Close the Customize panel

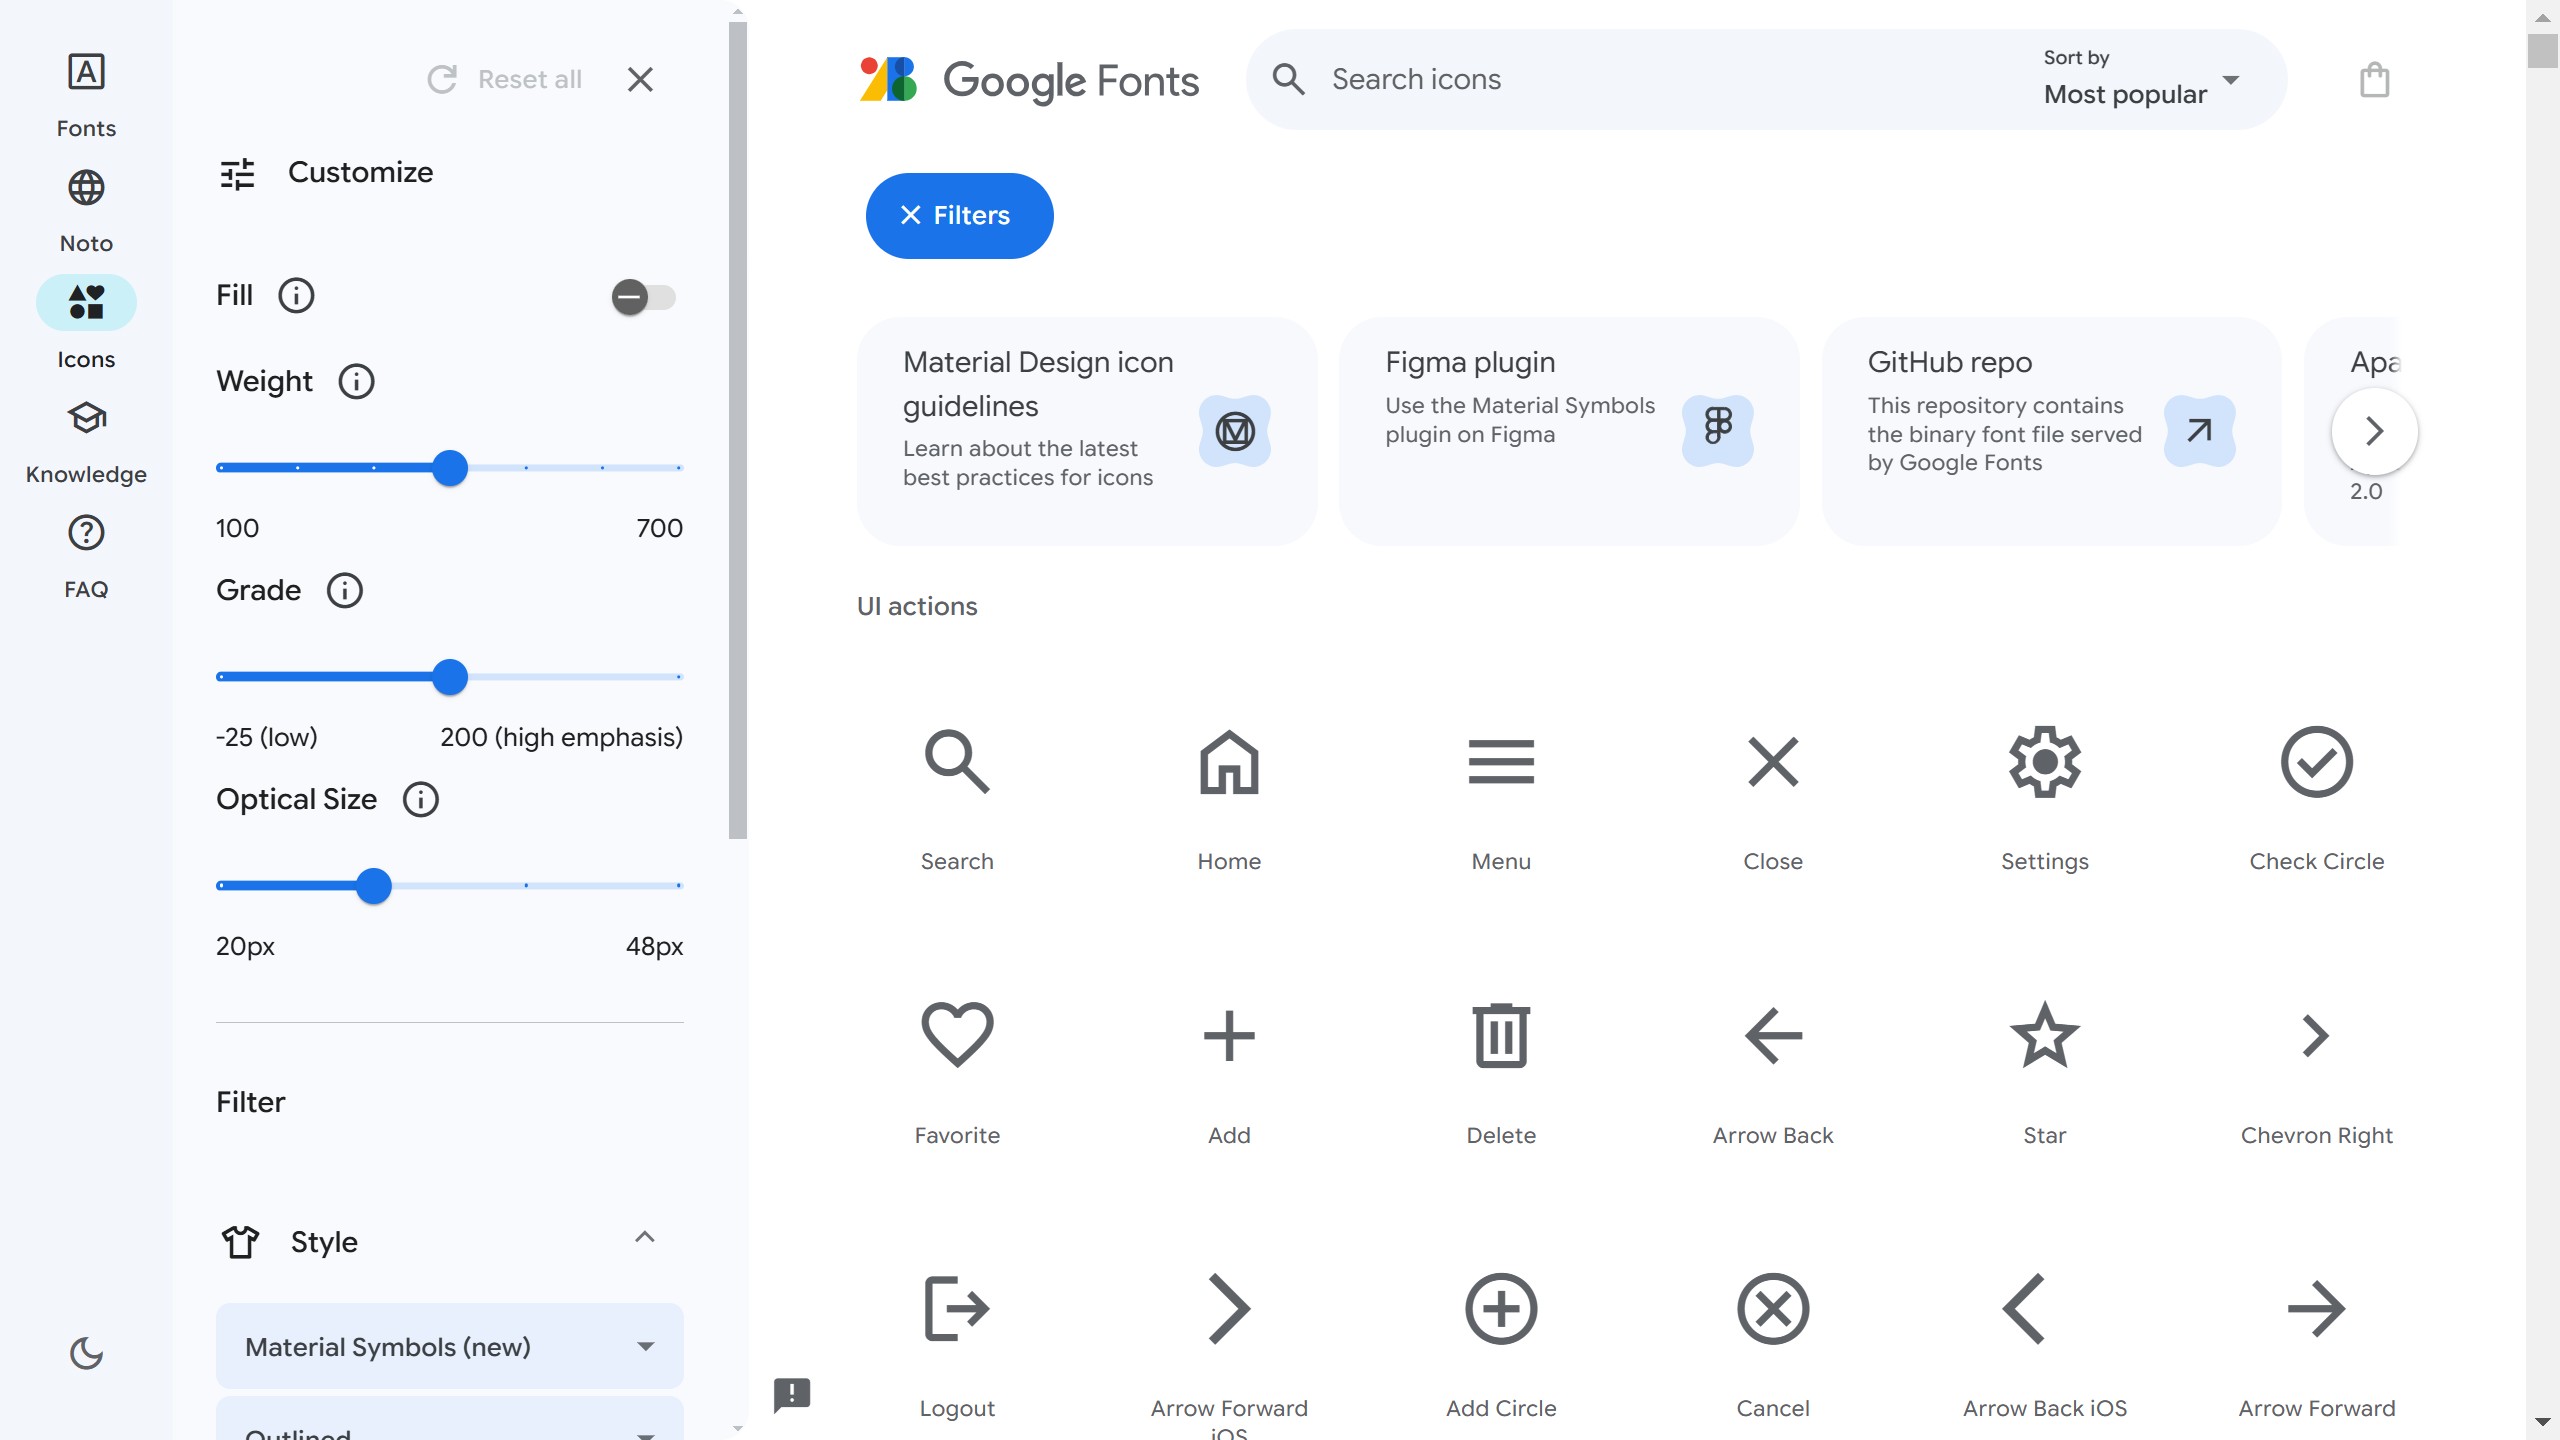coord(640,79)
